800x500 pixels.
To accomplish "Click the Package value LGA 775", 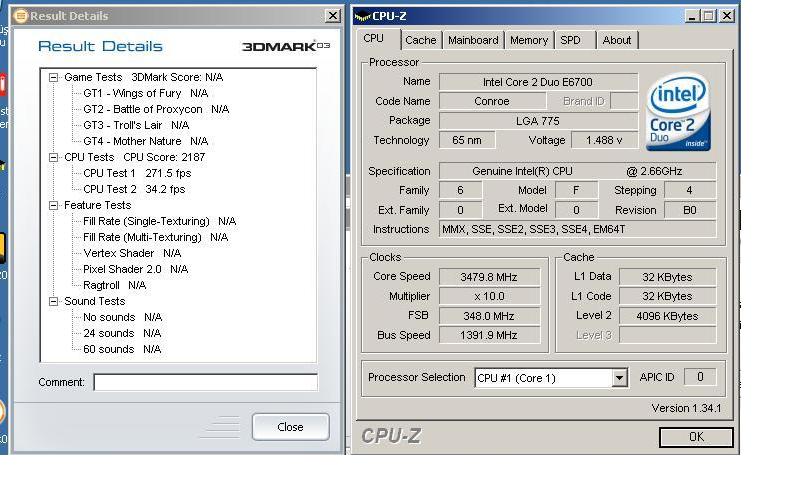I will click(538, 121).
